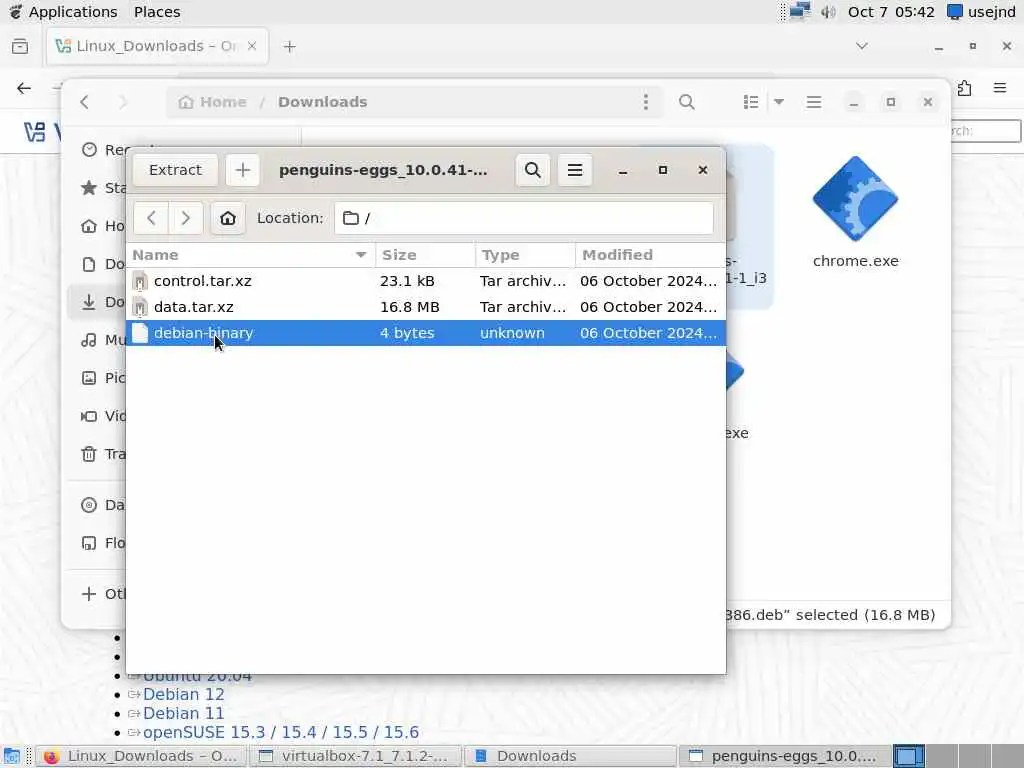Click the control.tar.xz file icon
This screenshot has width=1024, height=768.
[x=140, y=281]
